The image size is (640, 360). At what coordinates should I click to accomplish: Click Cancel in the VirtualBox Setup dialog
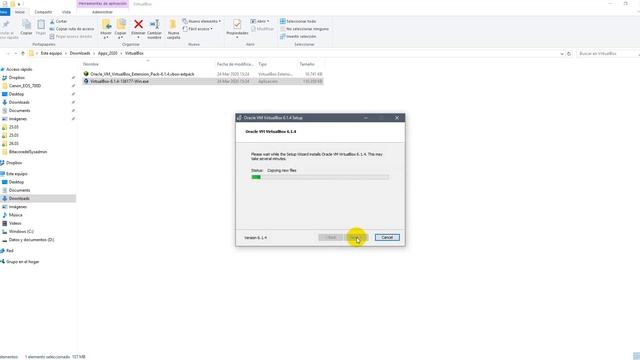coord(387,238)
